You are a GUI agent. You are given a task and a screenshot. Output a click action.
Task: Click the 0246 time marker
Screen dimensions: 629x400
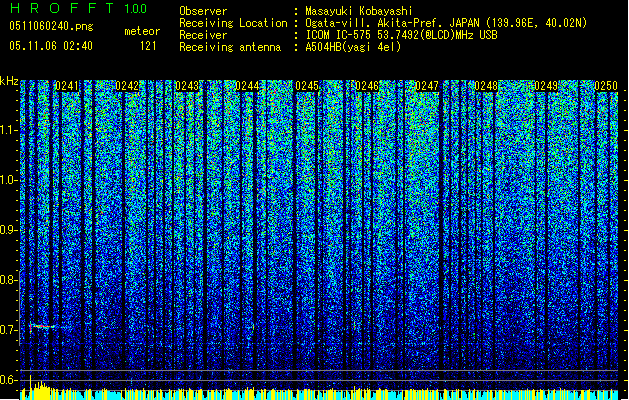[367, 86]
